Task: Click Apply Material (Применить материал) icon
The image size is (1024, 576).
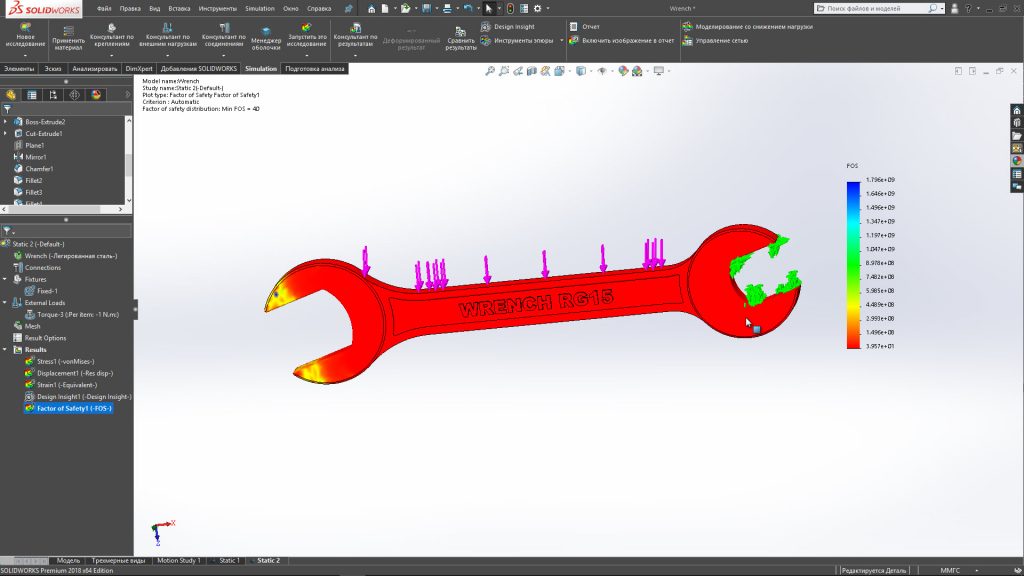Action: point(68,30)
